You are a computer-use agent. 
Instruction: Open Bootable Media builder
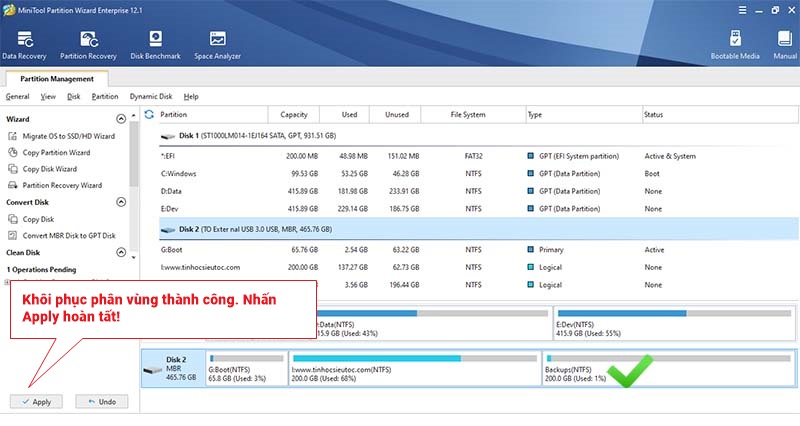coord(735,45)
